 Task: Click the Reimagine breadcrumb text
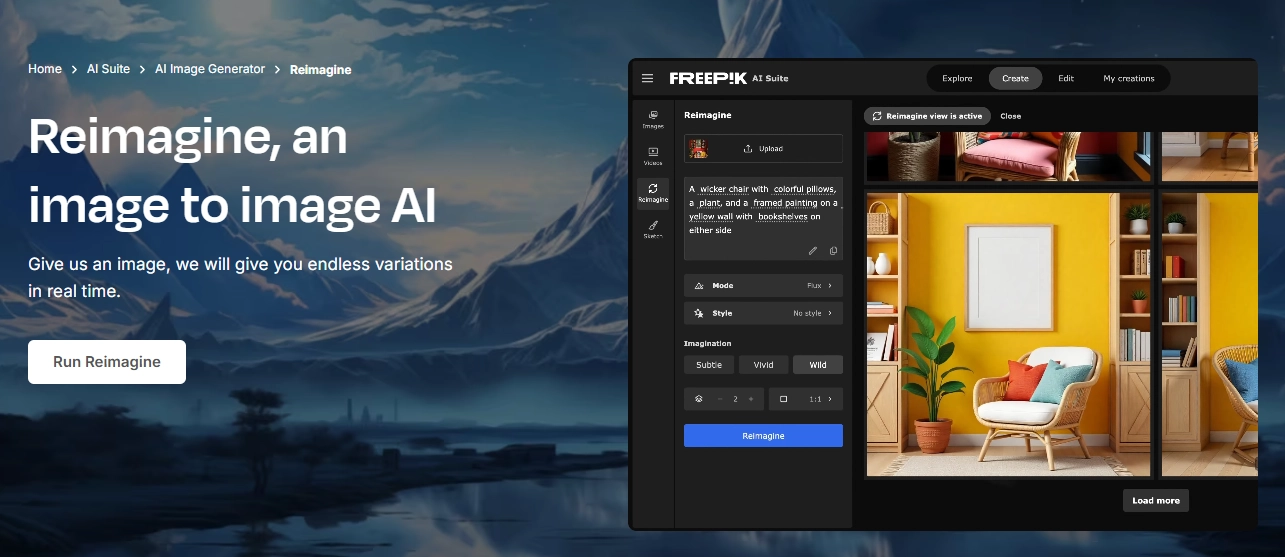coord(320,70)
